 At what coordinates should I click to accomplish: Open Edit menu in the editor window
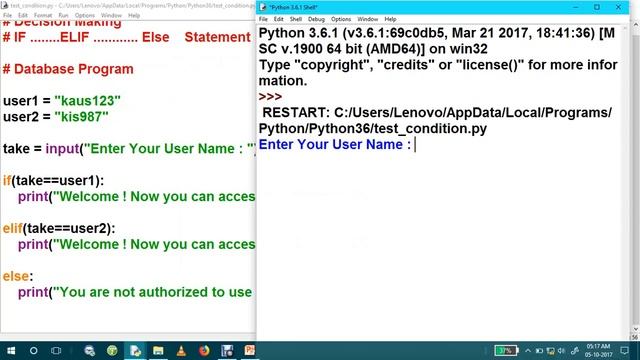[22, 16]
